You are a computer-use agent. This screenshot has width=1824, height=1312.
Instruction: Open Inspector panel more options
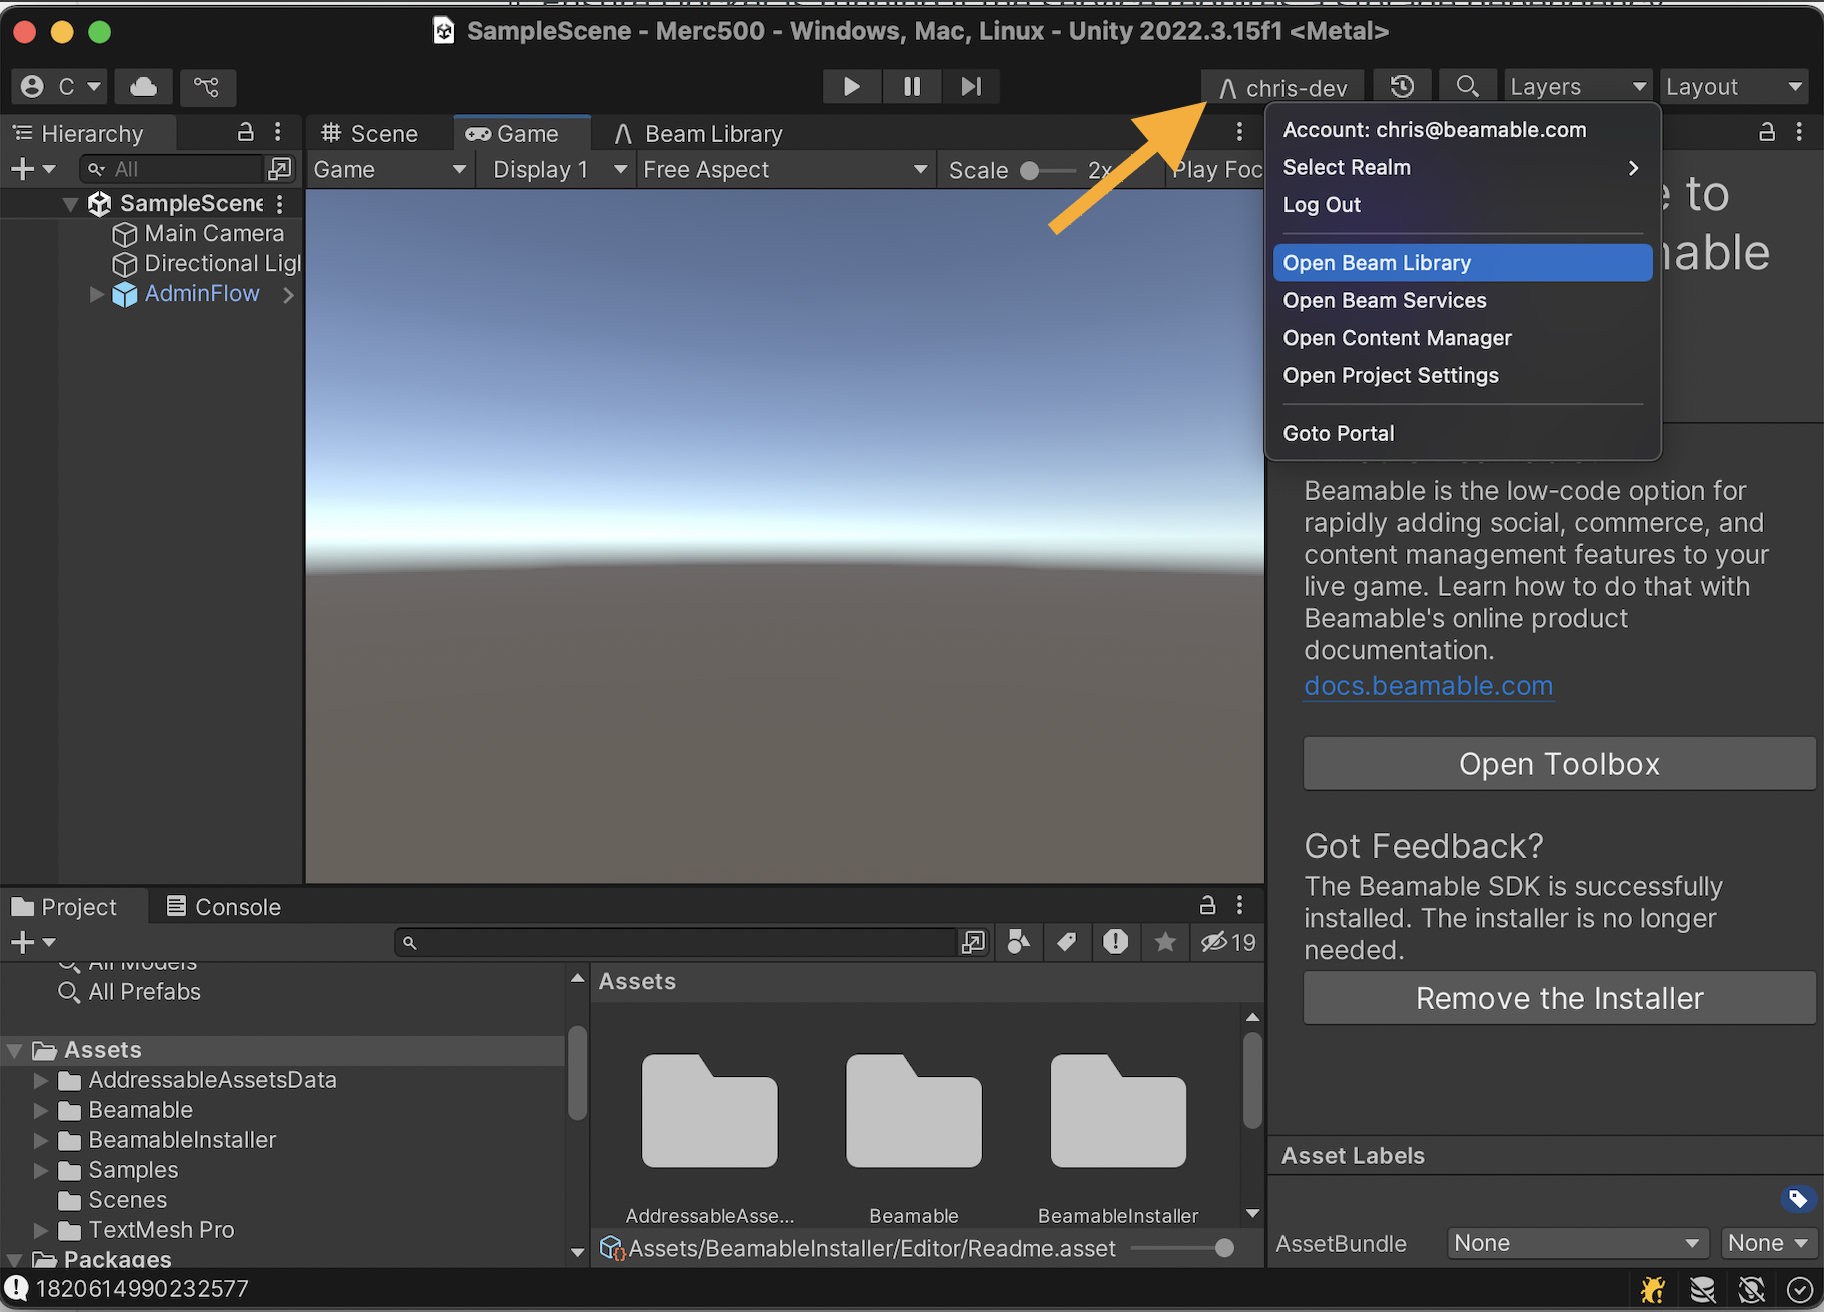pyautogui.click(x=1799, y=132)
